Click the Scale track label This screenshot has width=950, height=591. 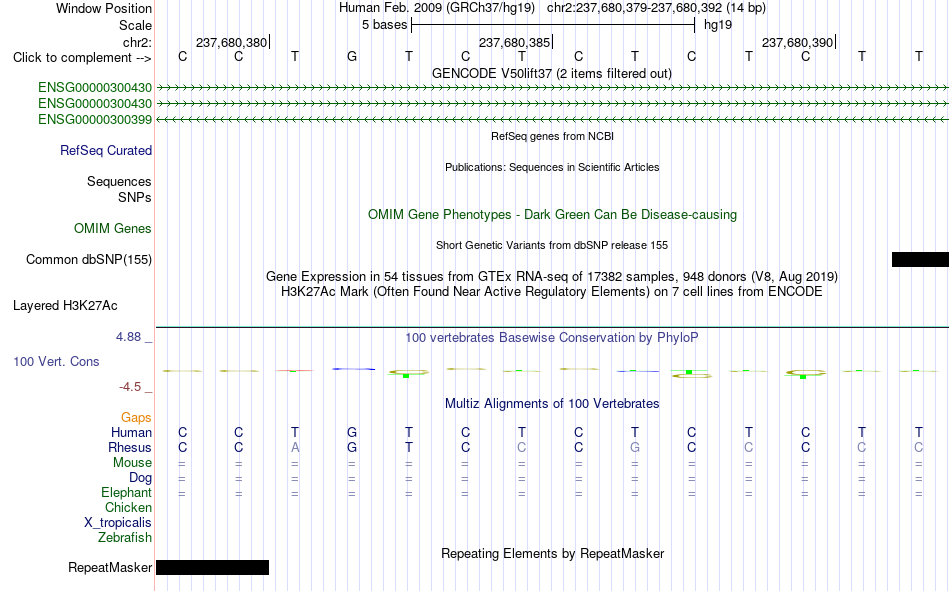pos(135,25)
